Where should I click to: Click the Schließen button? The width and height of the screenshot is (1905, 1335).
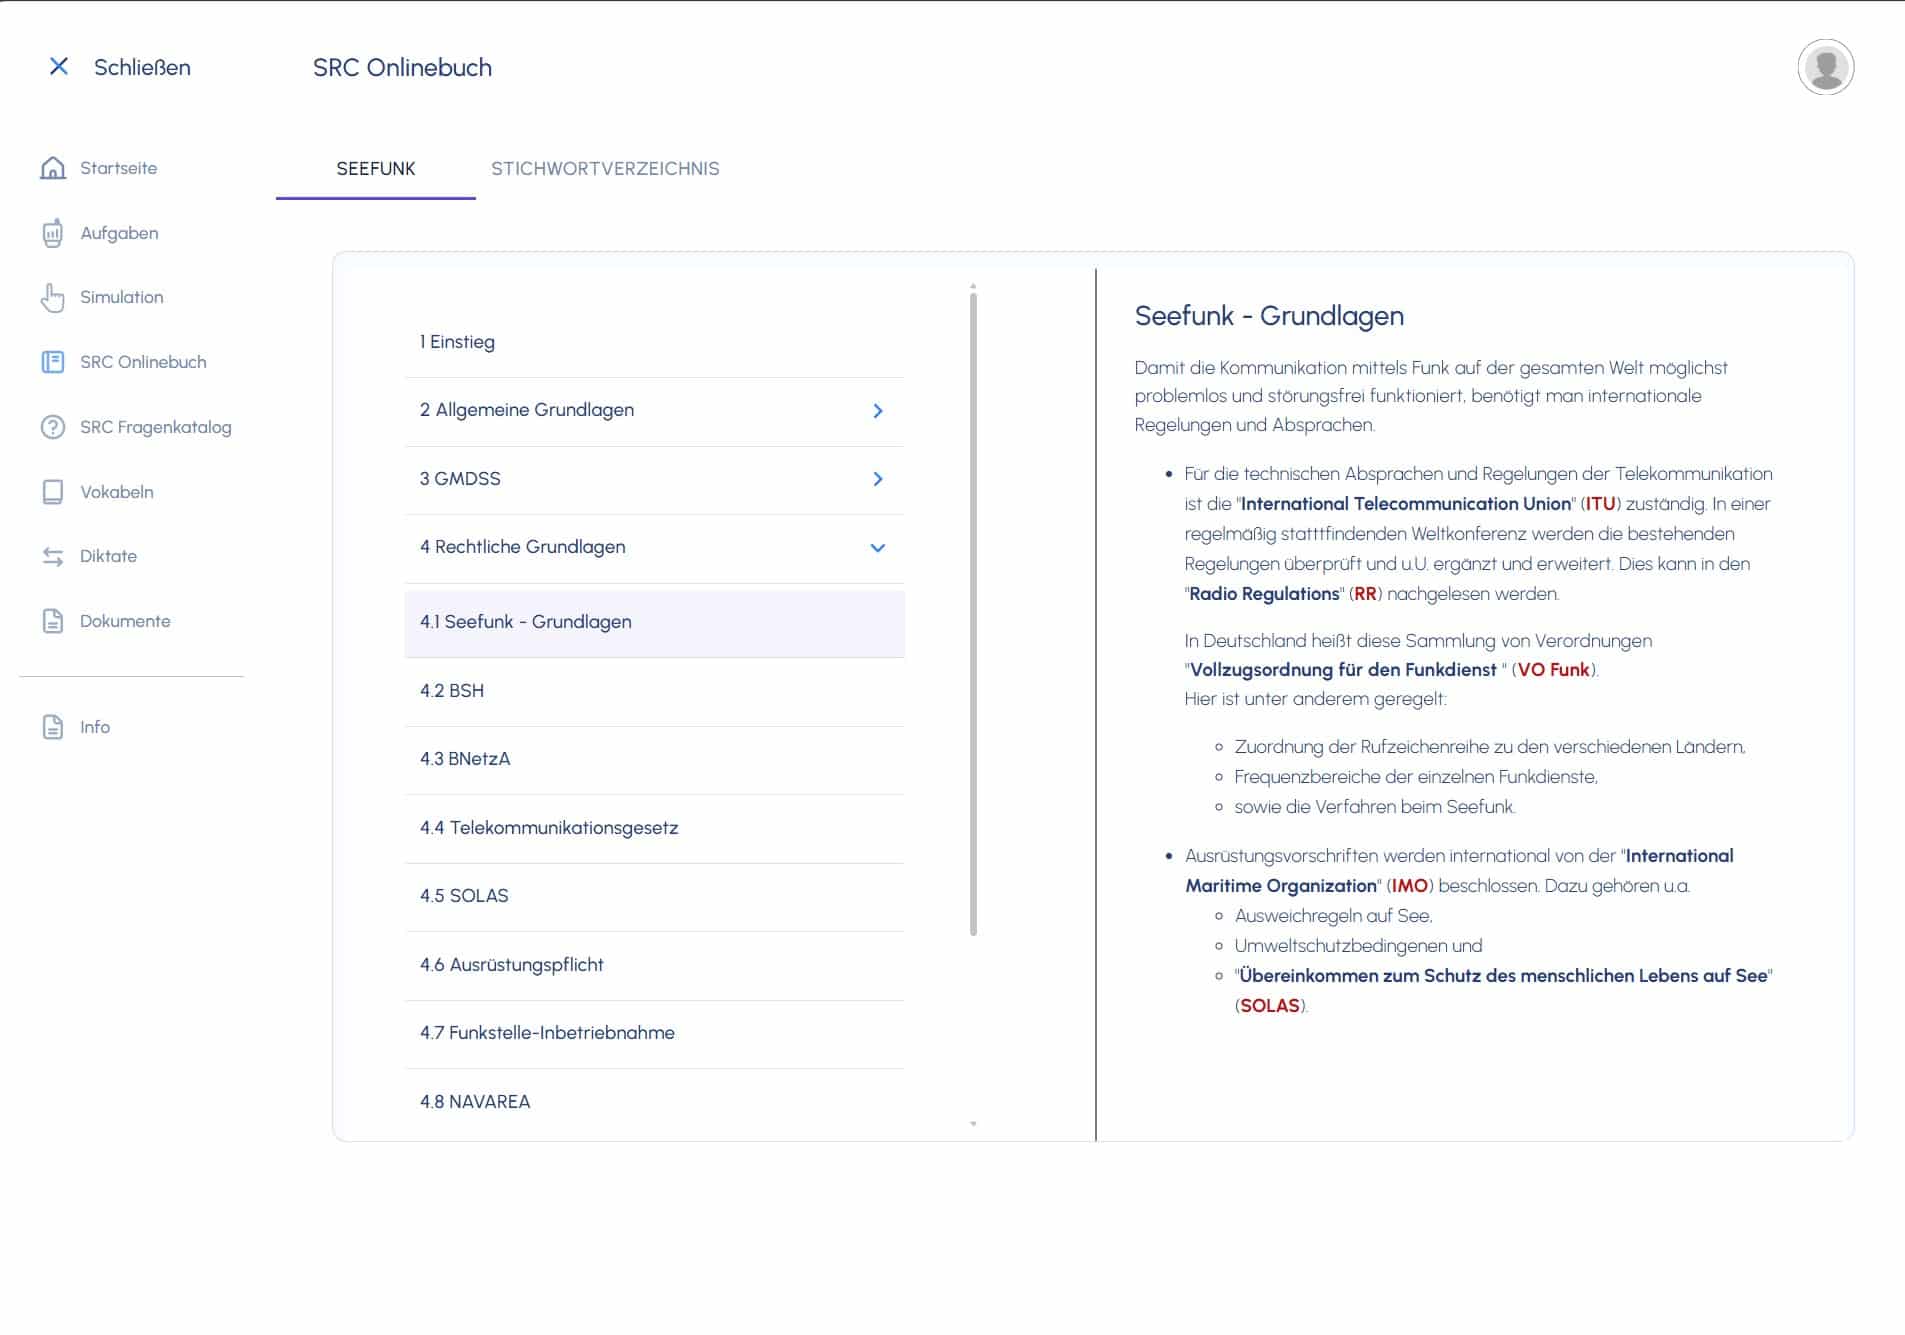pos(120,67)
